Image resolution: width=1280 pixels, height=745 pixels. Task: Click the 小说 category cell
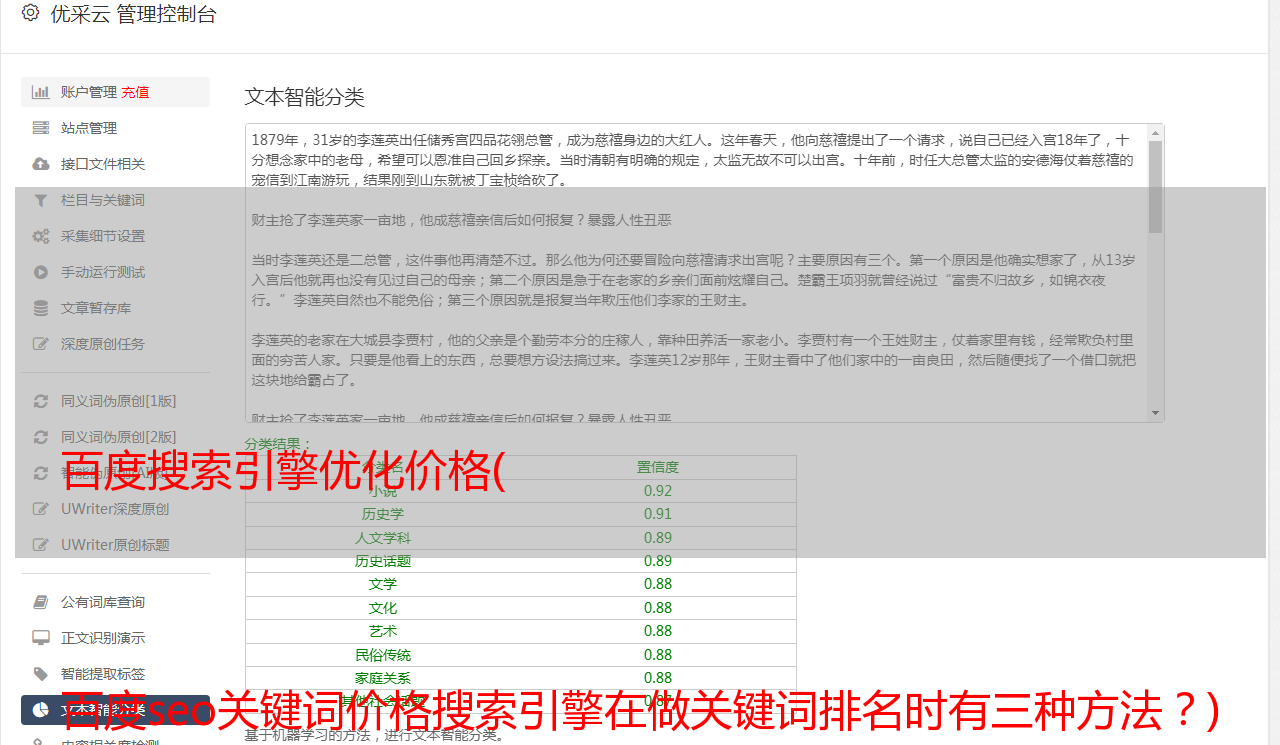pos(383,491)
